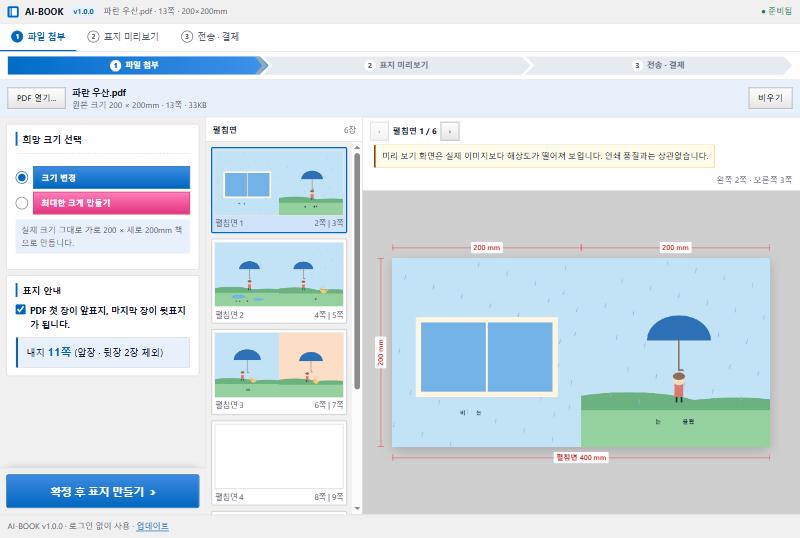Toggle the PDF 첫 장이 앞표지 checkbox

pyautogui.click(x=20, y=309)
